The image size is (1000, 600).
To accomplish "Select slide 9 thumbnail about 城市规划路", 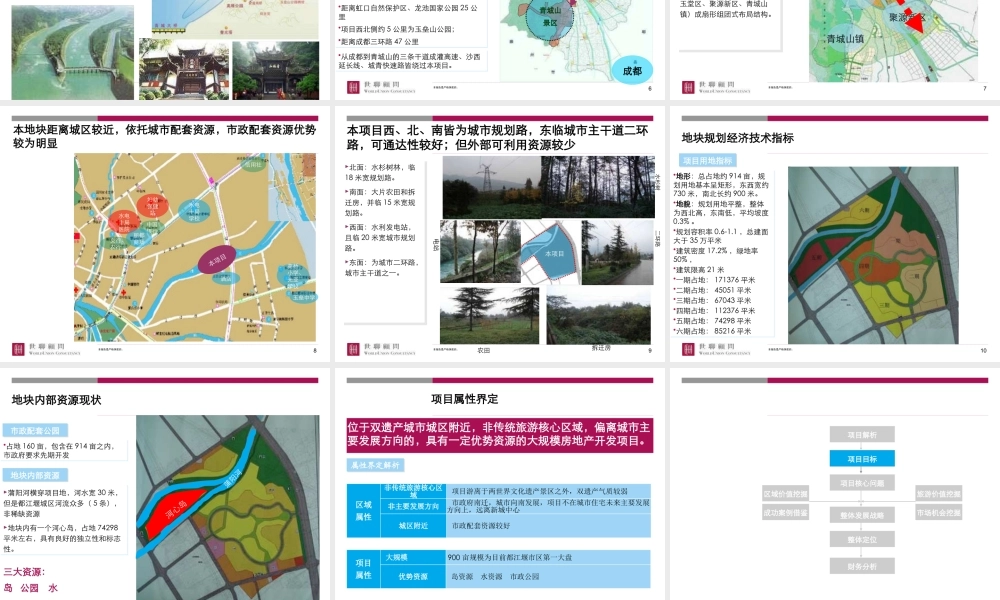I will [499, 234].
